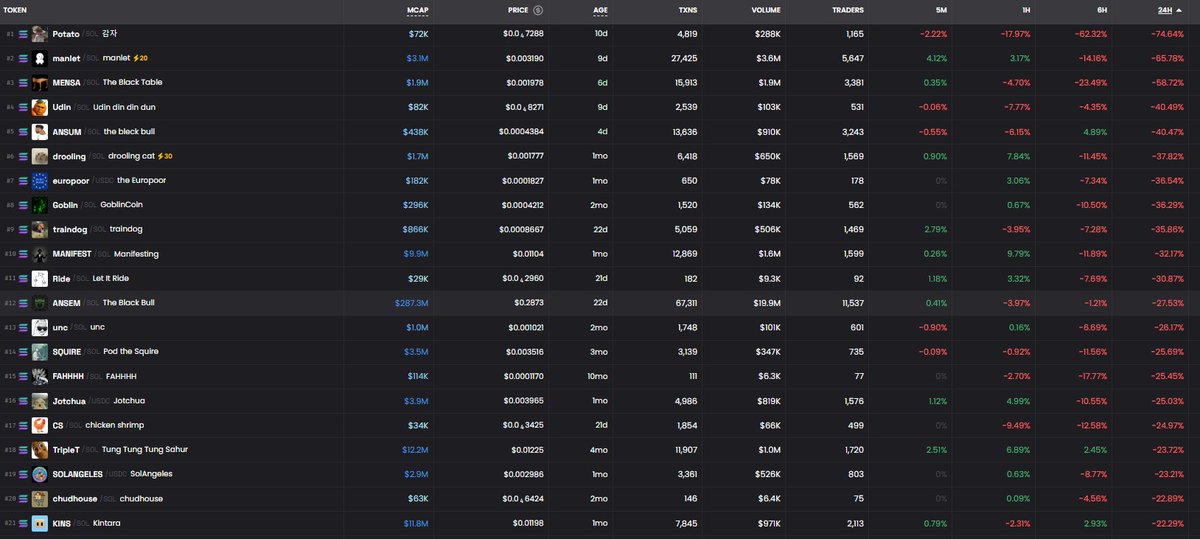
Task: Click the $12.2M market cap of TripleT
Action: [415, 450]
